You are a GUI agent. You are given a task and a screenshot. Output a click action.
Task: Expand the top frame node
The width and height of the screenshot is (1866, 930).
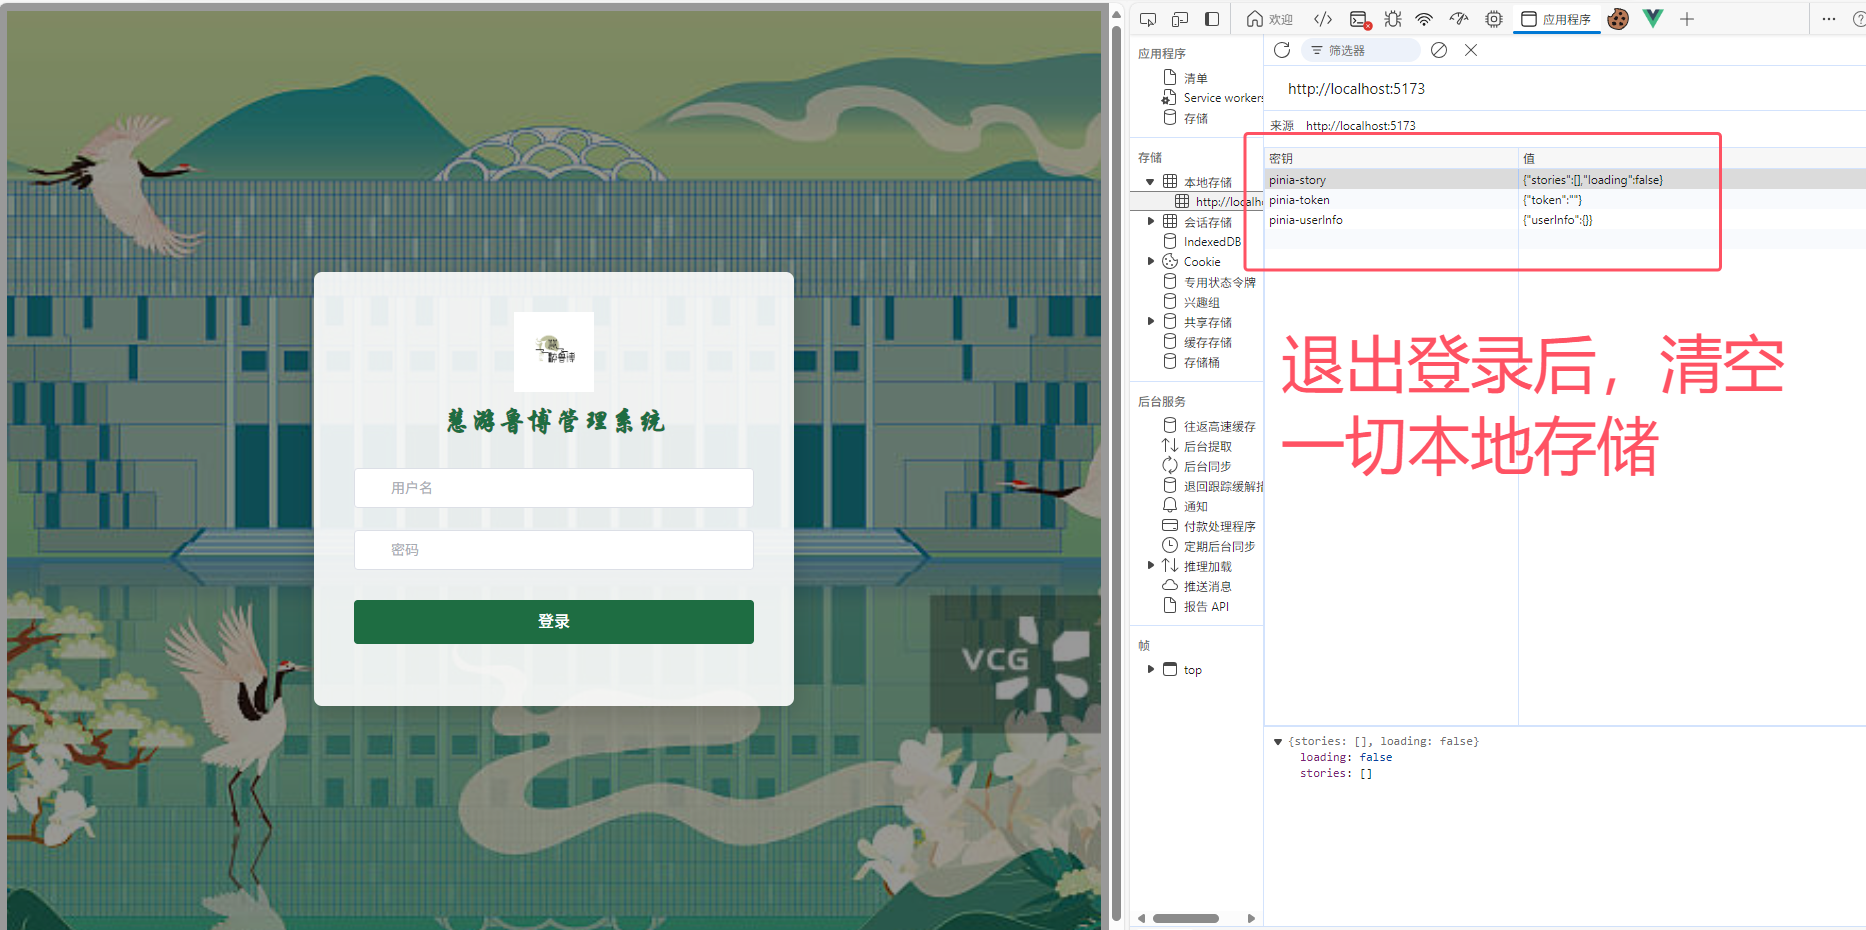(1150, 669)
